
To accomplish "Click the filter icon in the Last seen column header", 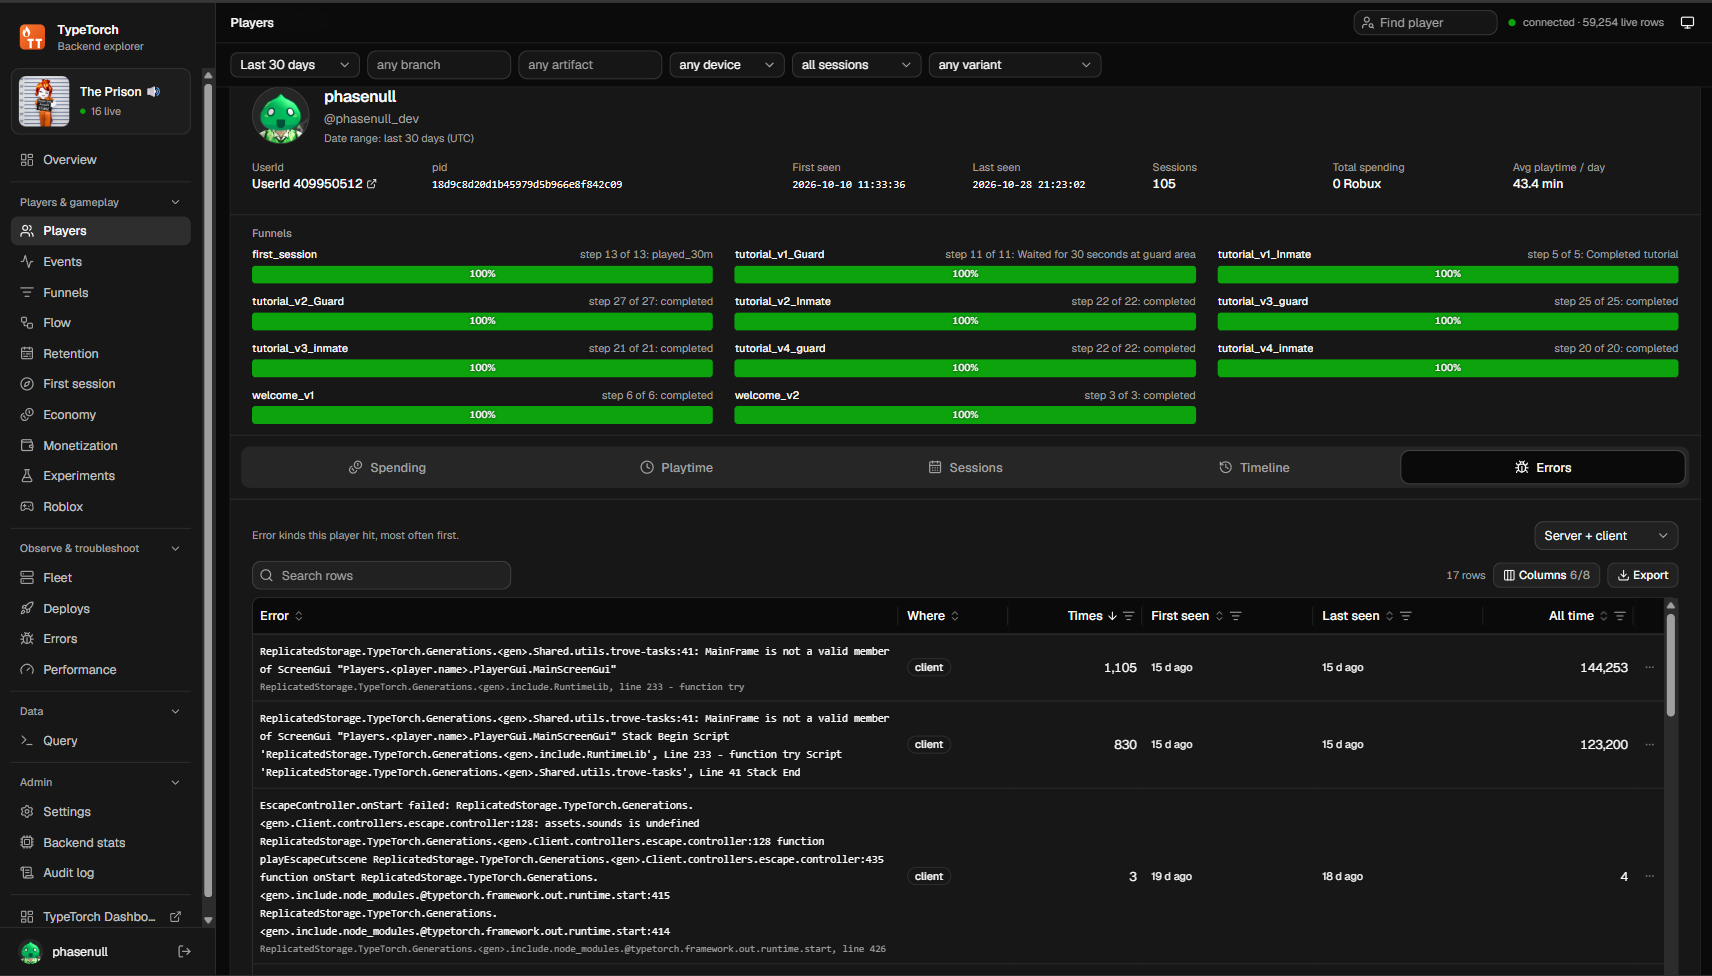I will tap(1406, 616).
